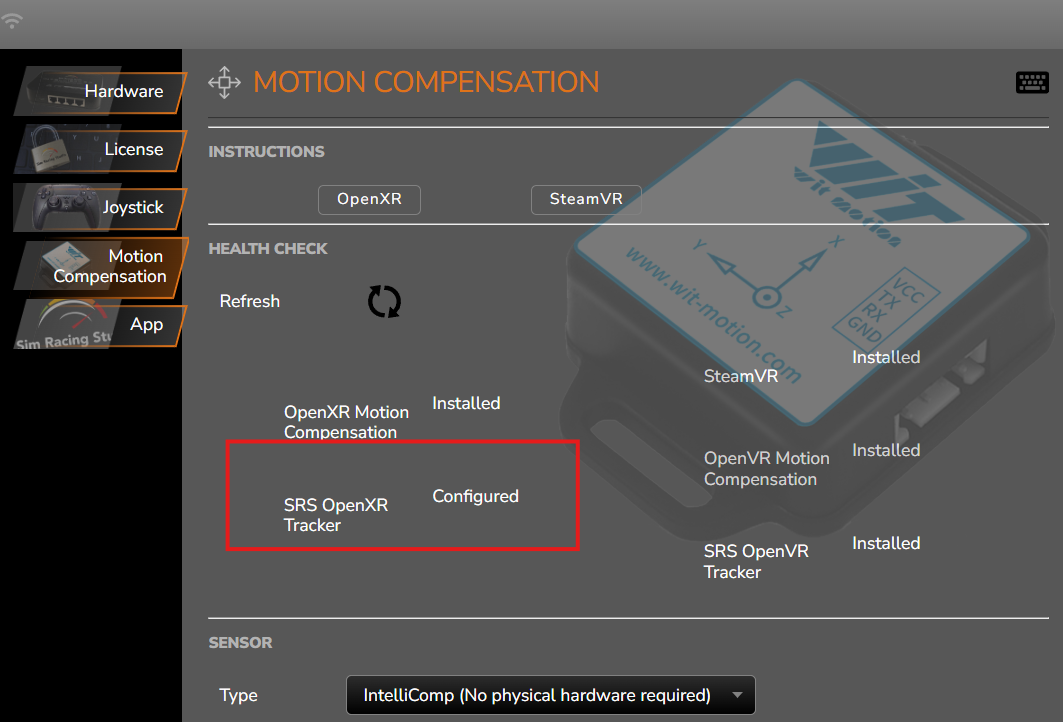This screenshot has height=722, width=1063.
Task: Open the SteamVR instructions
Action: (x=586, y=199)
